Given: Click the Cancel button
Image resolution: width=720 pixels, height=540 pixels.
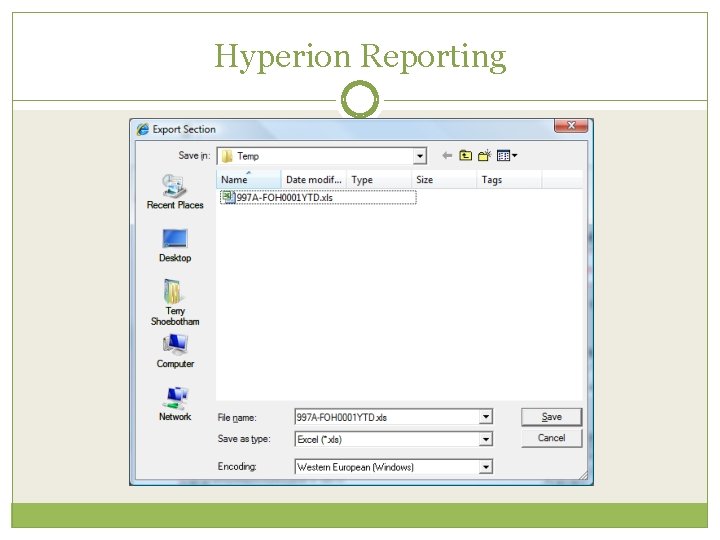Looking at the screenshot, I should click(x=551, y=438).
